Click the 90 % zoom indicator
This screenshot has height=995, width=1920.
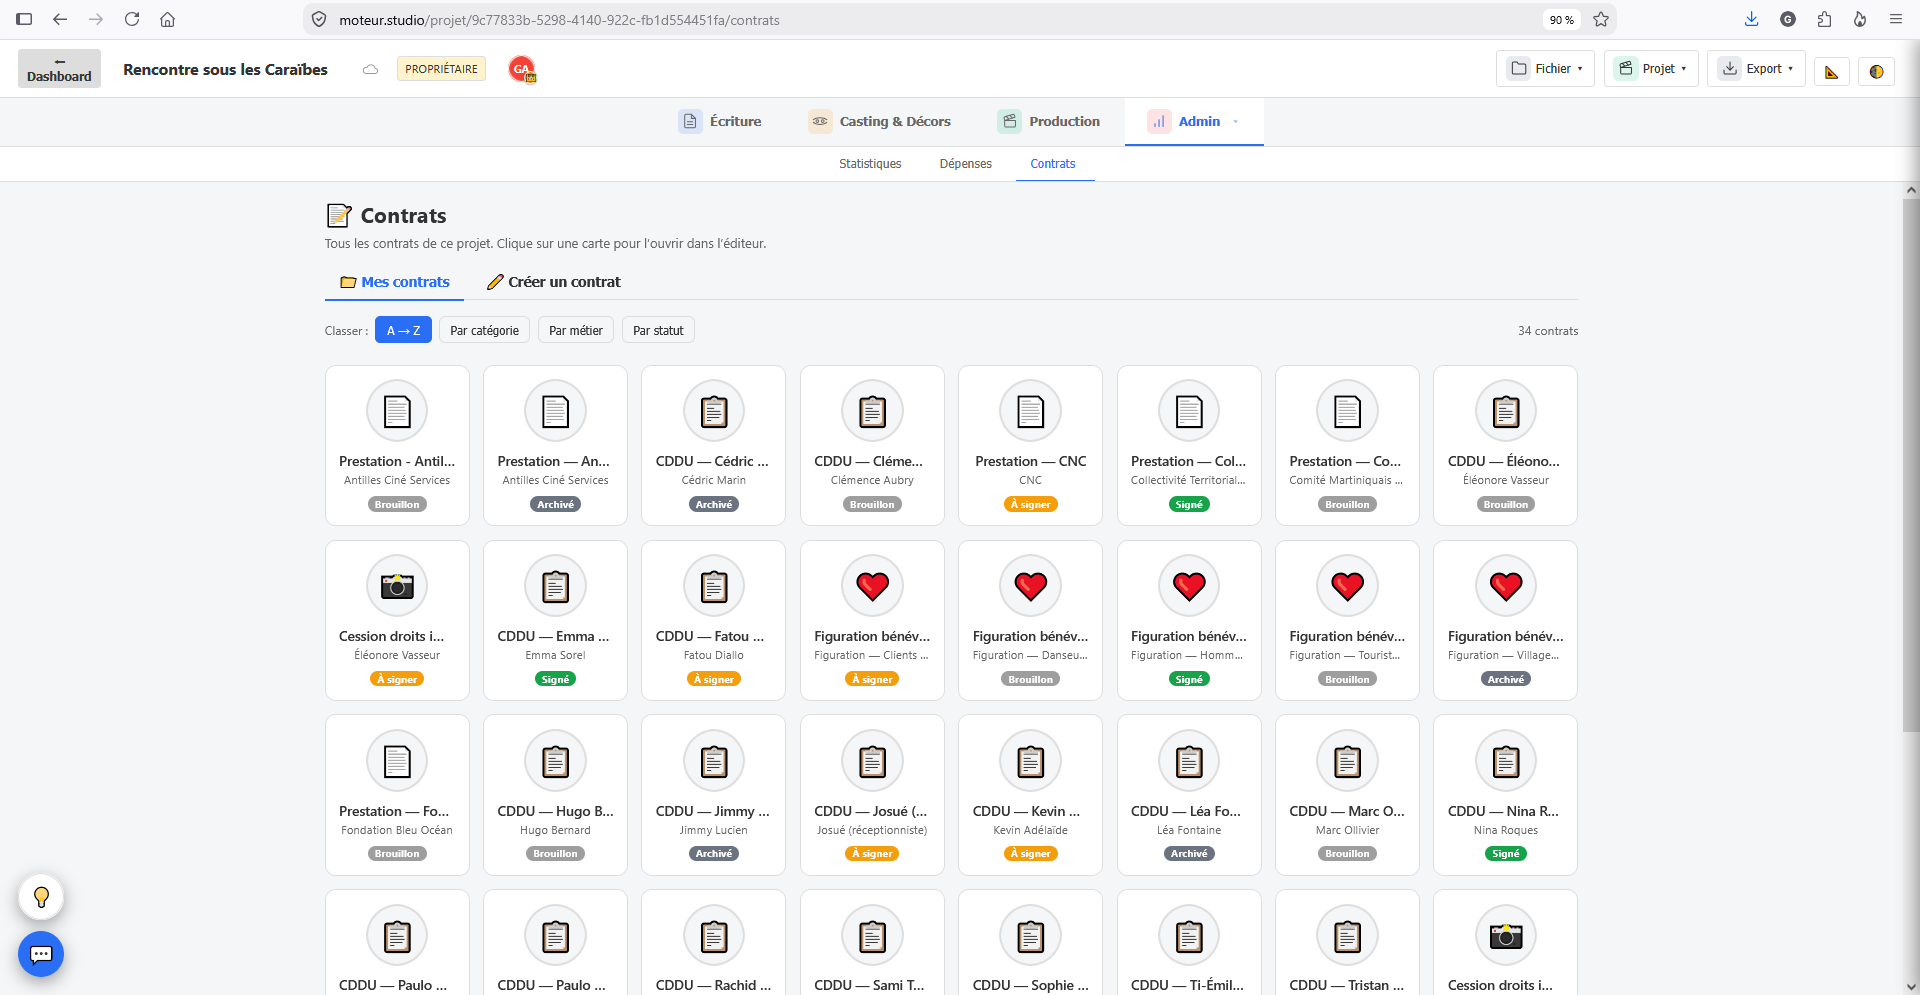coord(1561,19)
